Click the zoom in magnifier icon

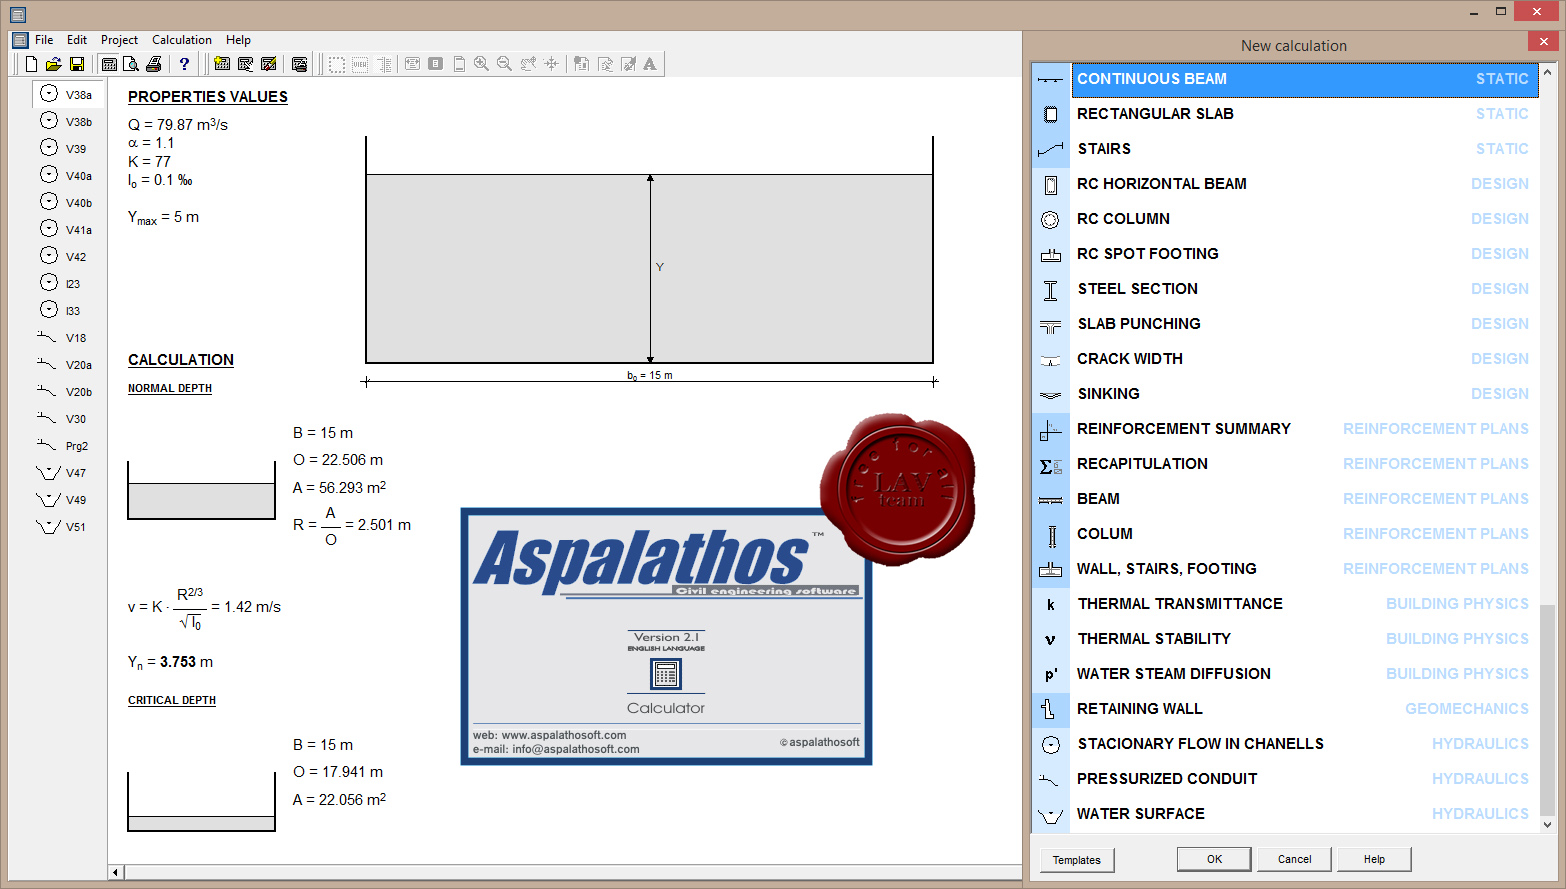pyautogui.click(x=481, y=64)
